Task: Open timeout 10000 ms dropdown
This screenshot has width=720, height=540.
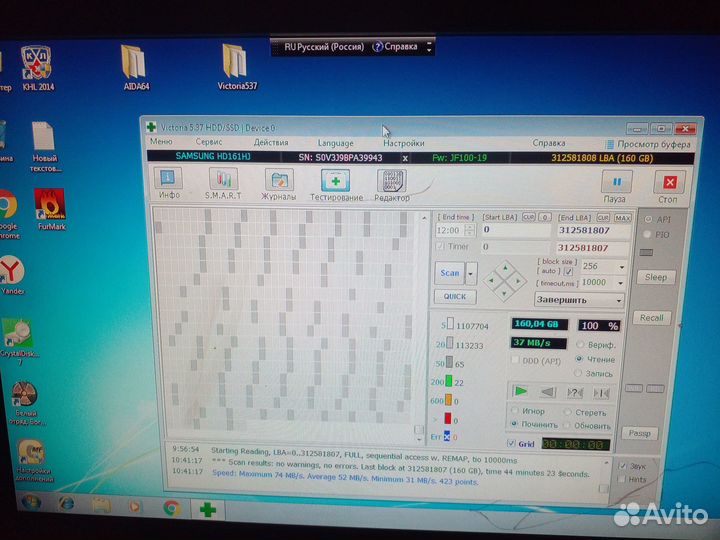Action: click(620, 283)
